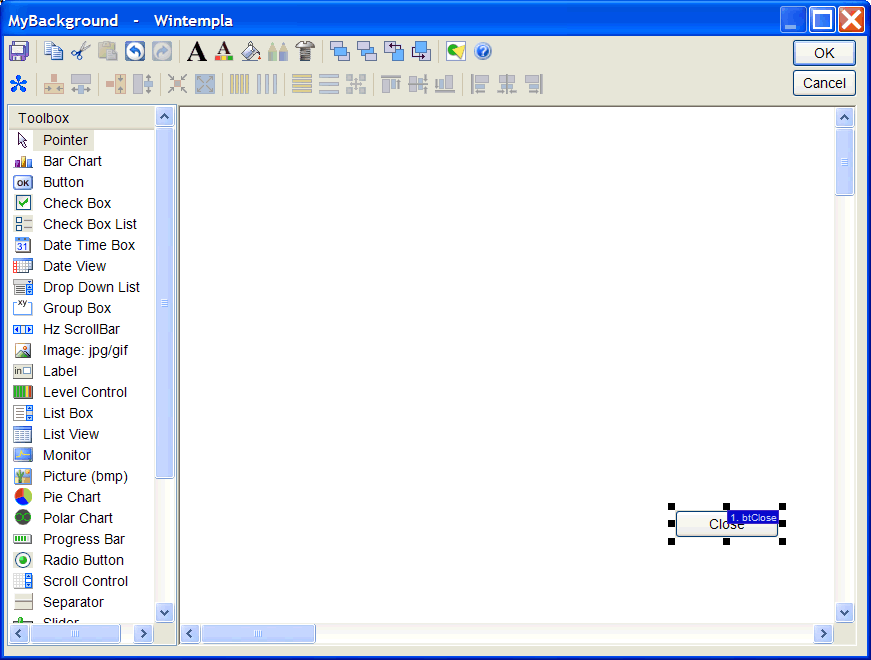This screenshot has height=660, width=871.
Task: Confirm with the OK button
Action: click(x=824, y=53)
